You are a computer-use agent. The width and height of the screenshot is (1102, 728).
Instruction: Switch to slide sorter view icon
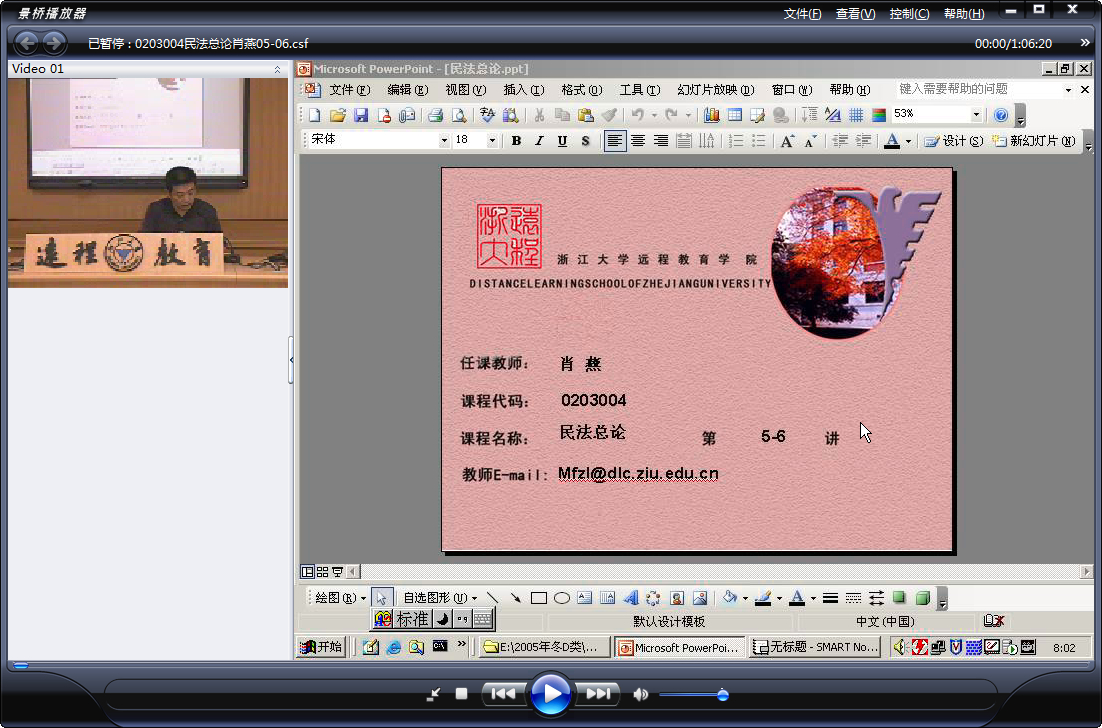coord(323,572)
